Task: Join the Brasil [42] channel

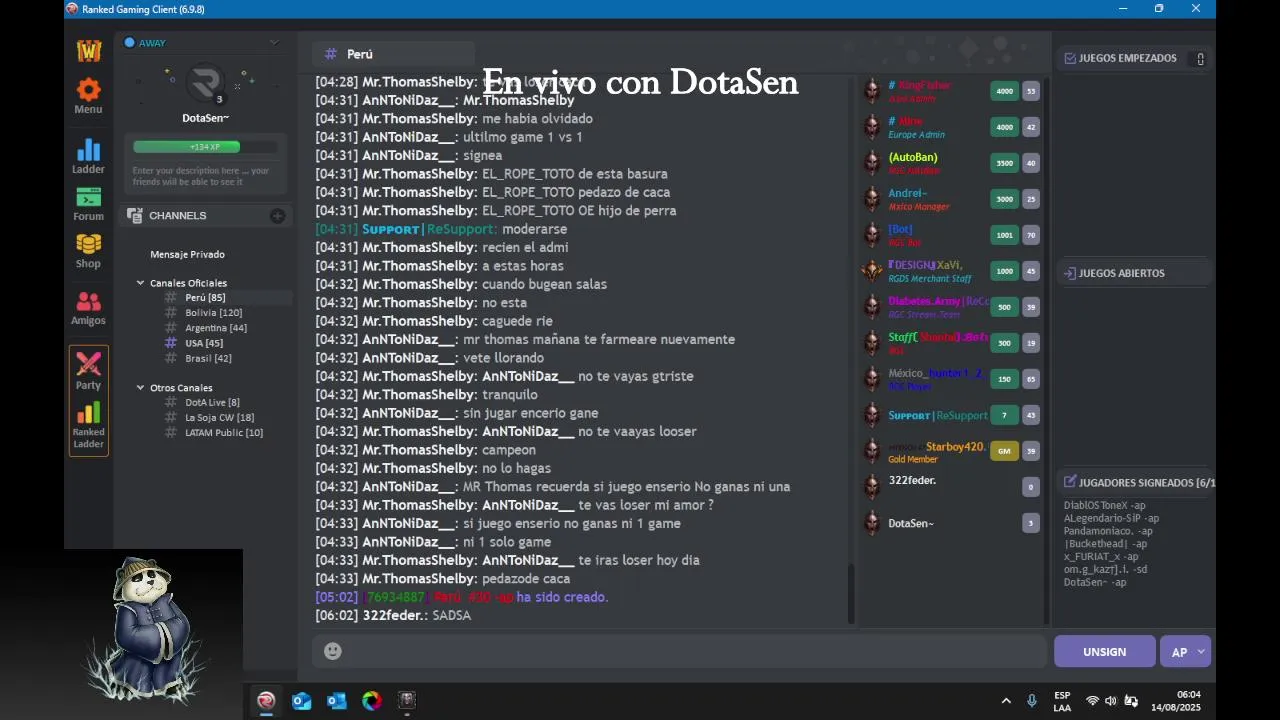Action: 208,358
